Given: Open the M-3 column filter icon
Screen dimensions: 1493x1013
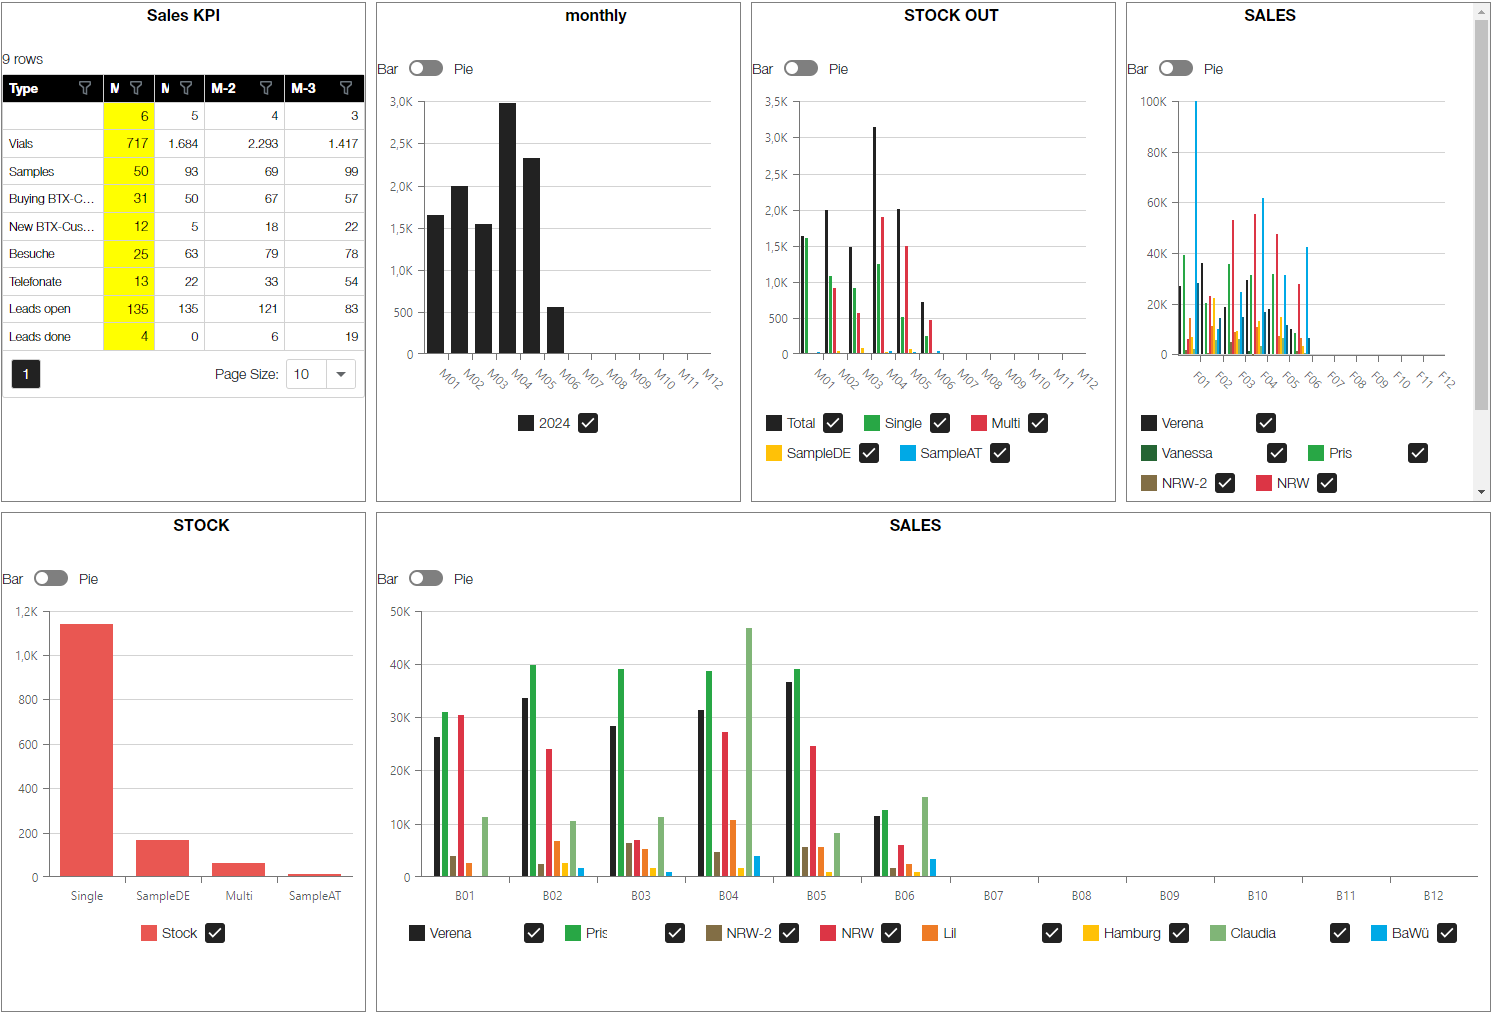Looking at the screenshot, I should pyautogui.click(x=346, y=88).
